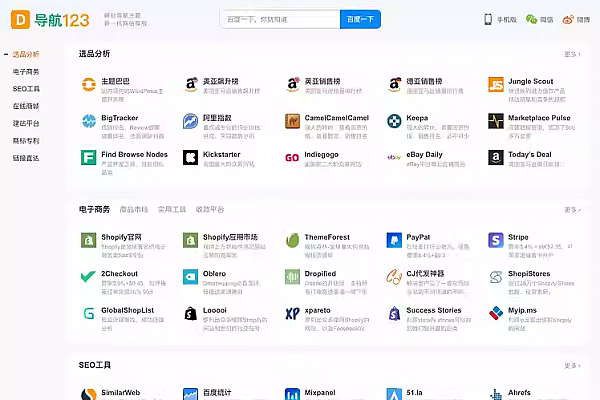
Task: Click the Weibo 微博 icon in header
Action: pyautogui.click(x=568, y=19)
